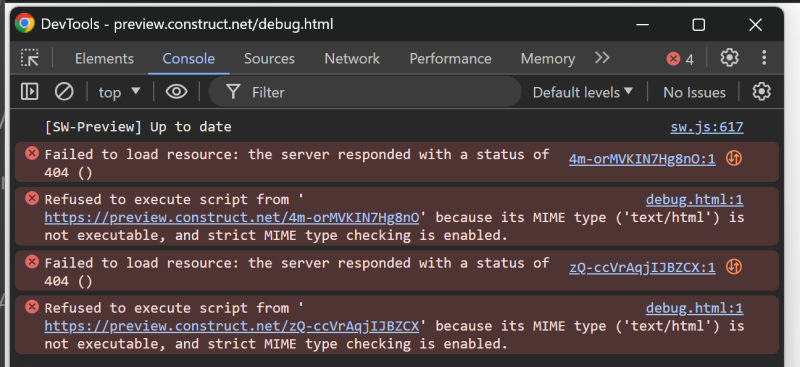This screenshot has width=800, height=367.
Task: Toggle the live expression eye icon
Action: coord(177,92)
